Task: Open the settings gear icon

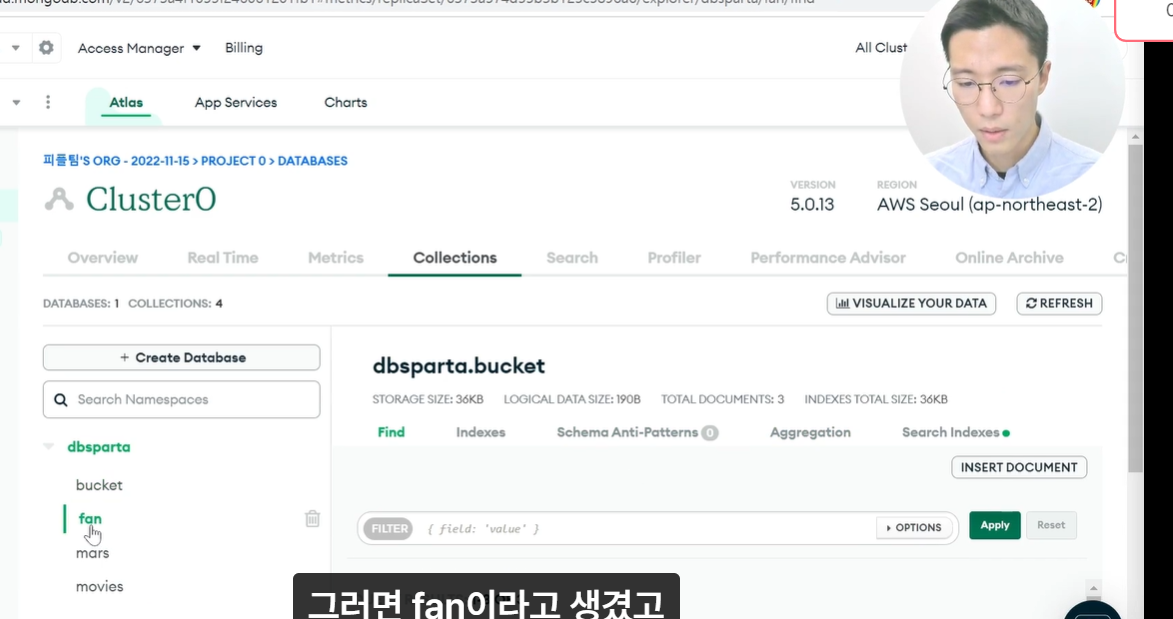Action: [46, 48]
